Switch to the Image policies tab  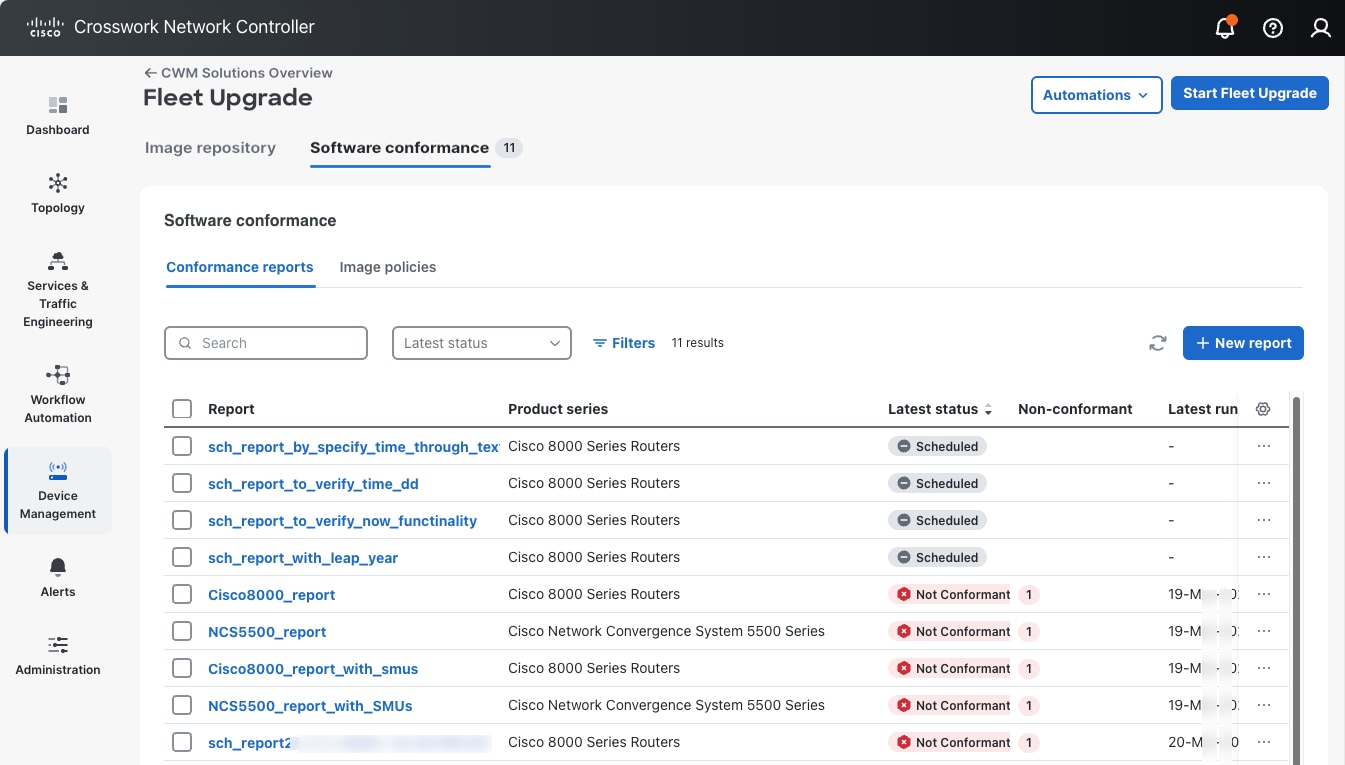pos(387,267)
